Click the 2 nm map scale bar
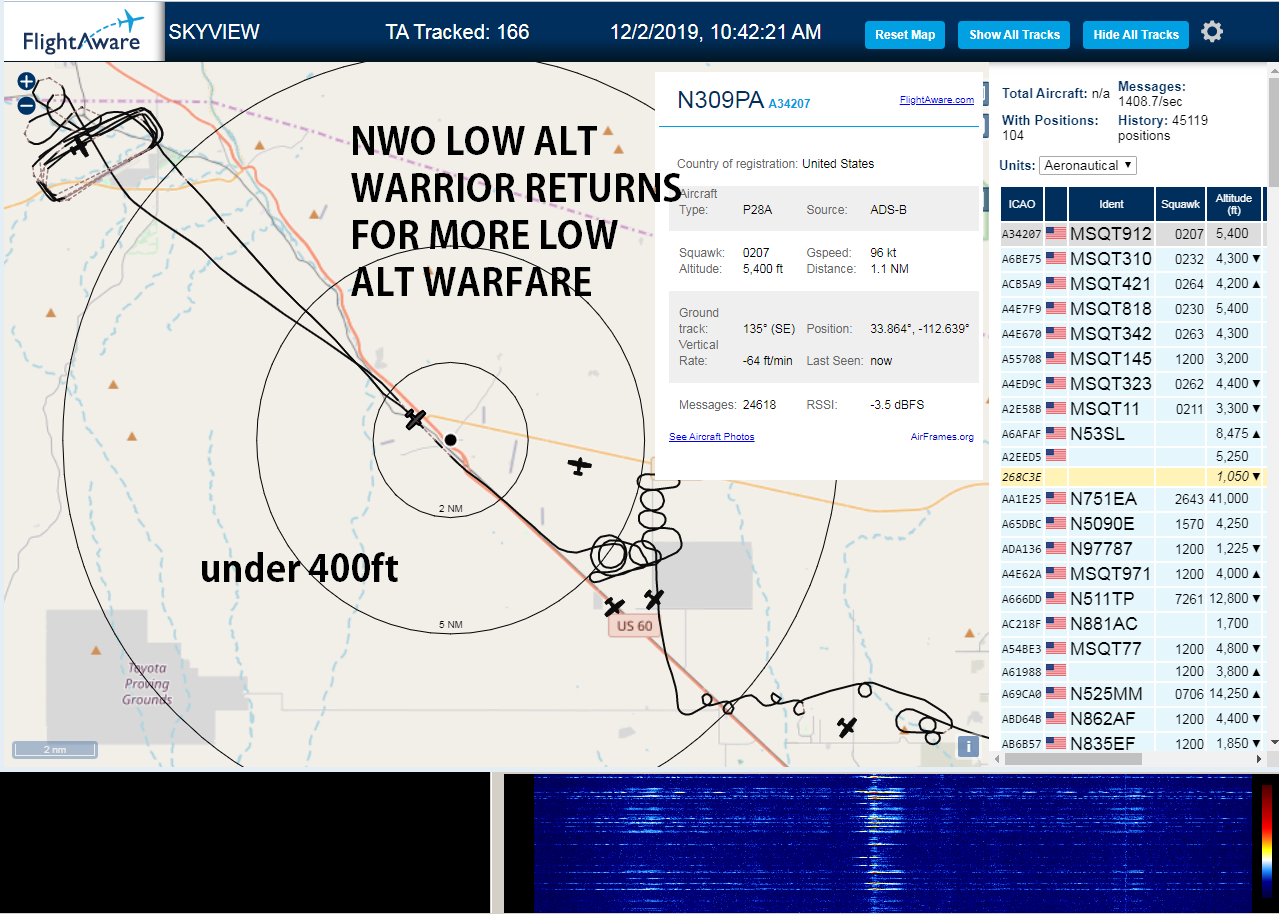 click(x=55, y=749)
